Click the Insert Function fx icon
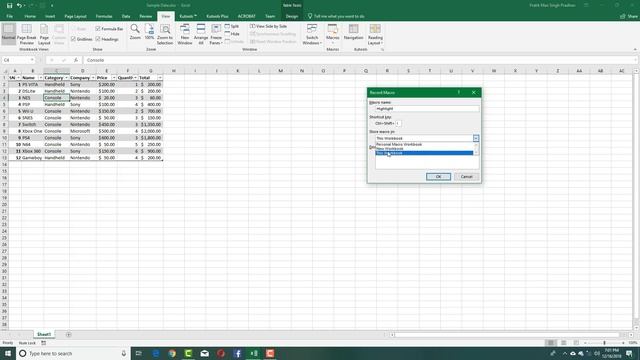Viewport: 640px width, 360px height. (x=76, y=60)
